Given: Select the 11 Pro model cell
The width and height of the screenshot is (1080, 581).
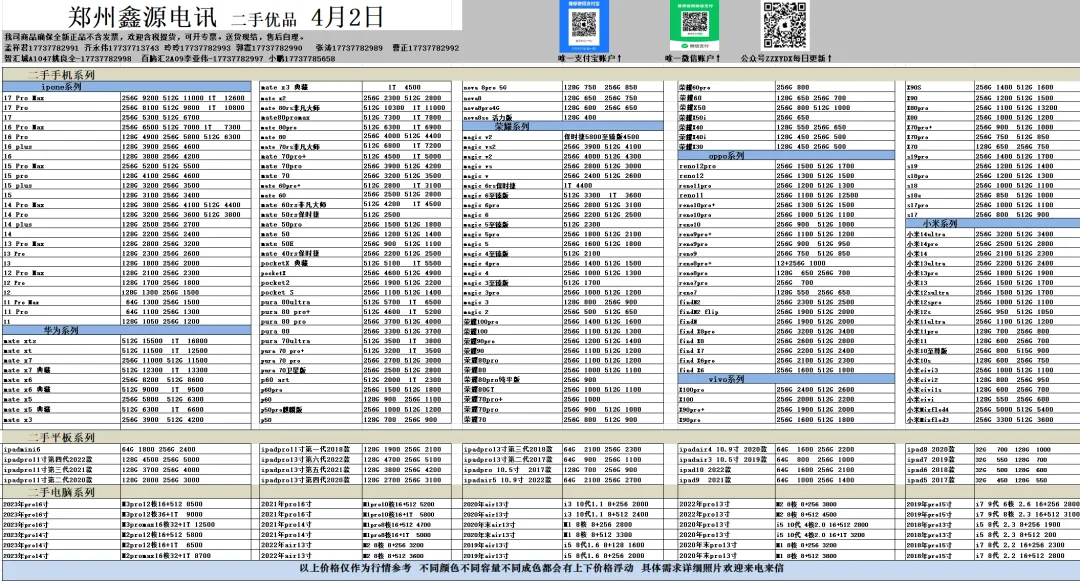Looking at the screenshot, I should point(61,311).
